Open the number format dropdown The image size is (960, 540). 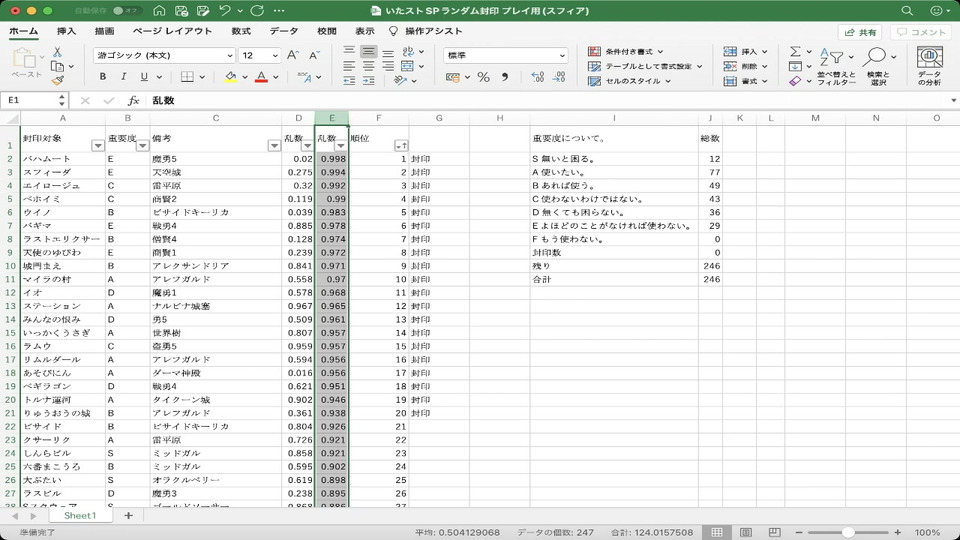[x=562, y=55]
